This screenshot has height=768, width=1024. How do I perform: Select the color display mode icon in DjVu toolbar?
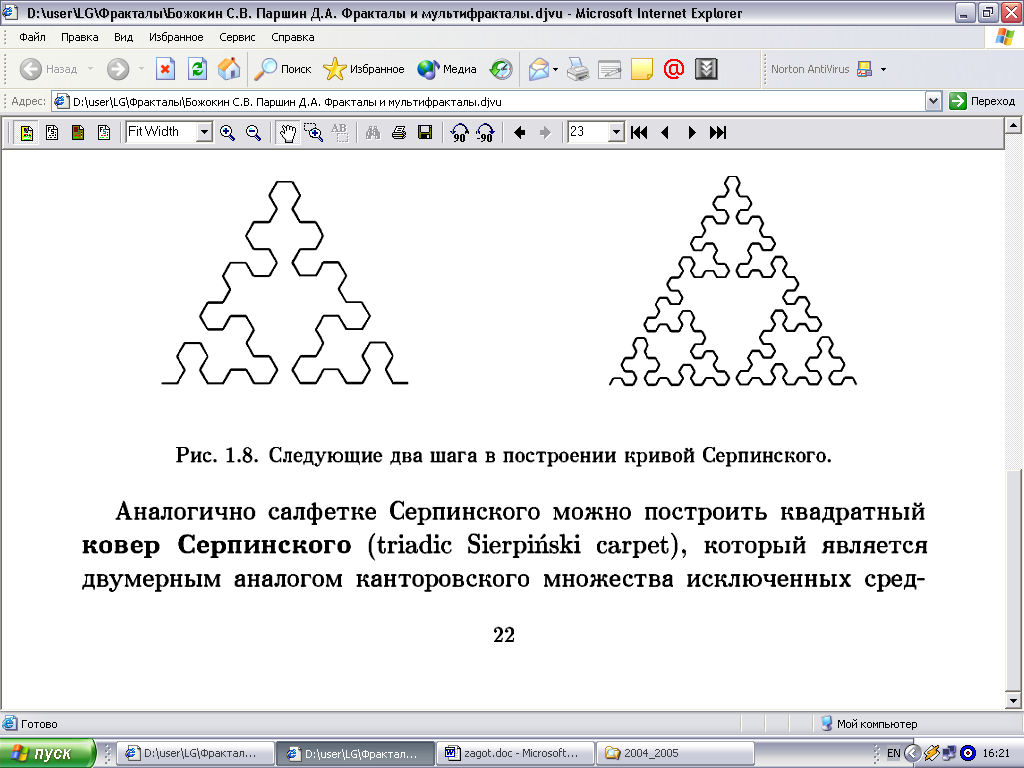tap(27, 133)
